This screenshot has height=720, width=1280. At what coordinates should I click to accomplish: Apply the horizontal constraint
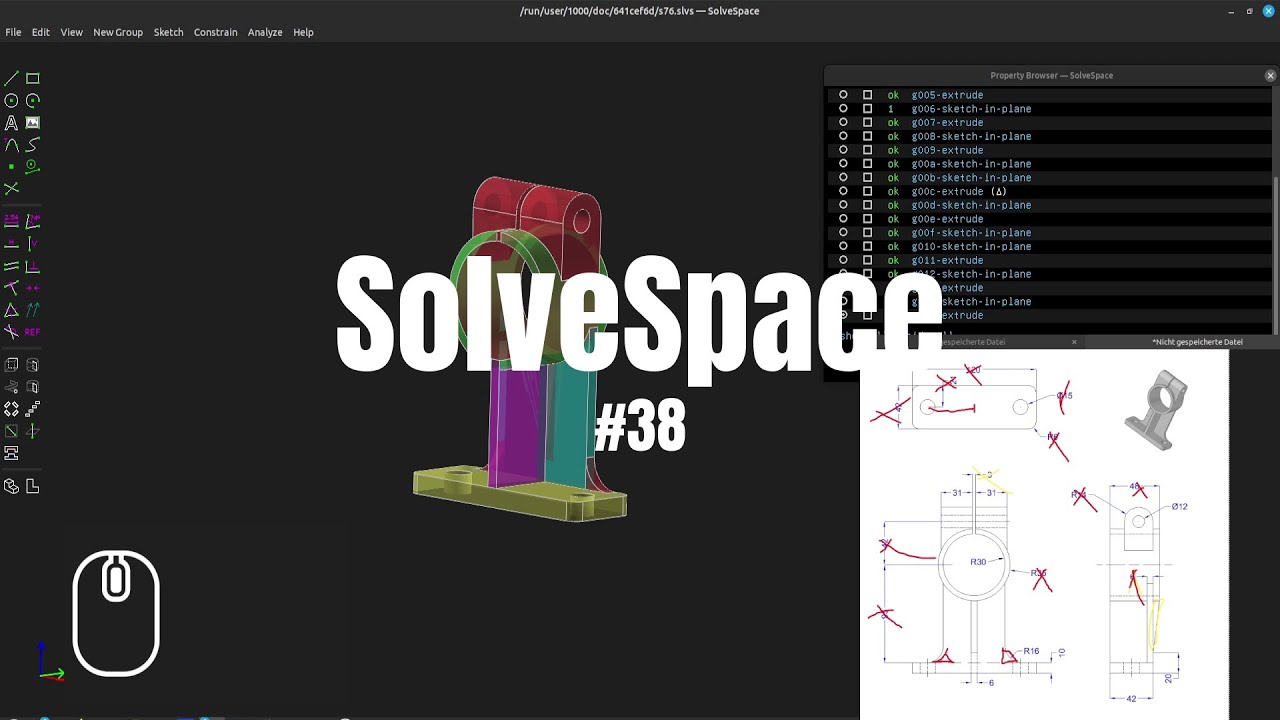[x=11, y=243]
